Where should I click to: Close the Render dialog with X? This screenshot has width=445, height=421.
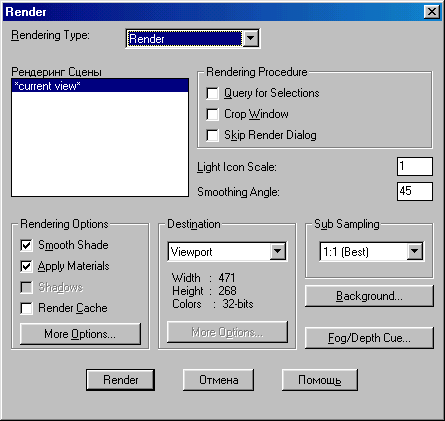click(432, 12)
